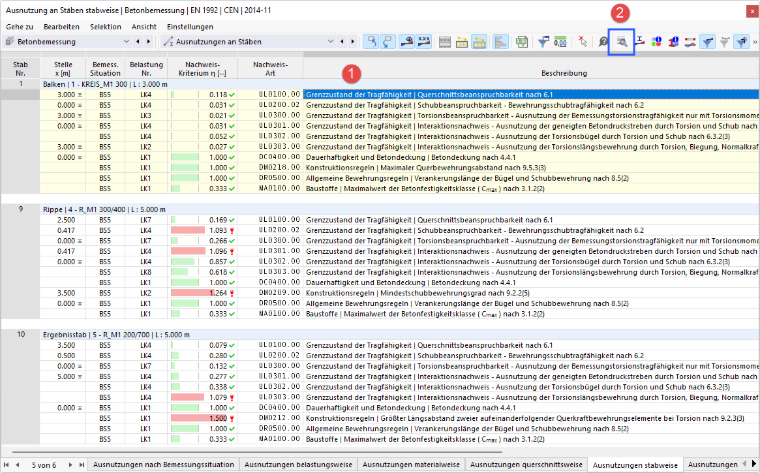Click the Excel export icon in toolbar
The height and width of the screenshot is (473, 760).
(522, 42)
